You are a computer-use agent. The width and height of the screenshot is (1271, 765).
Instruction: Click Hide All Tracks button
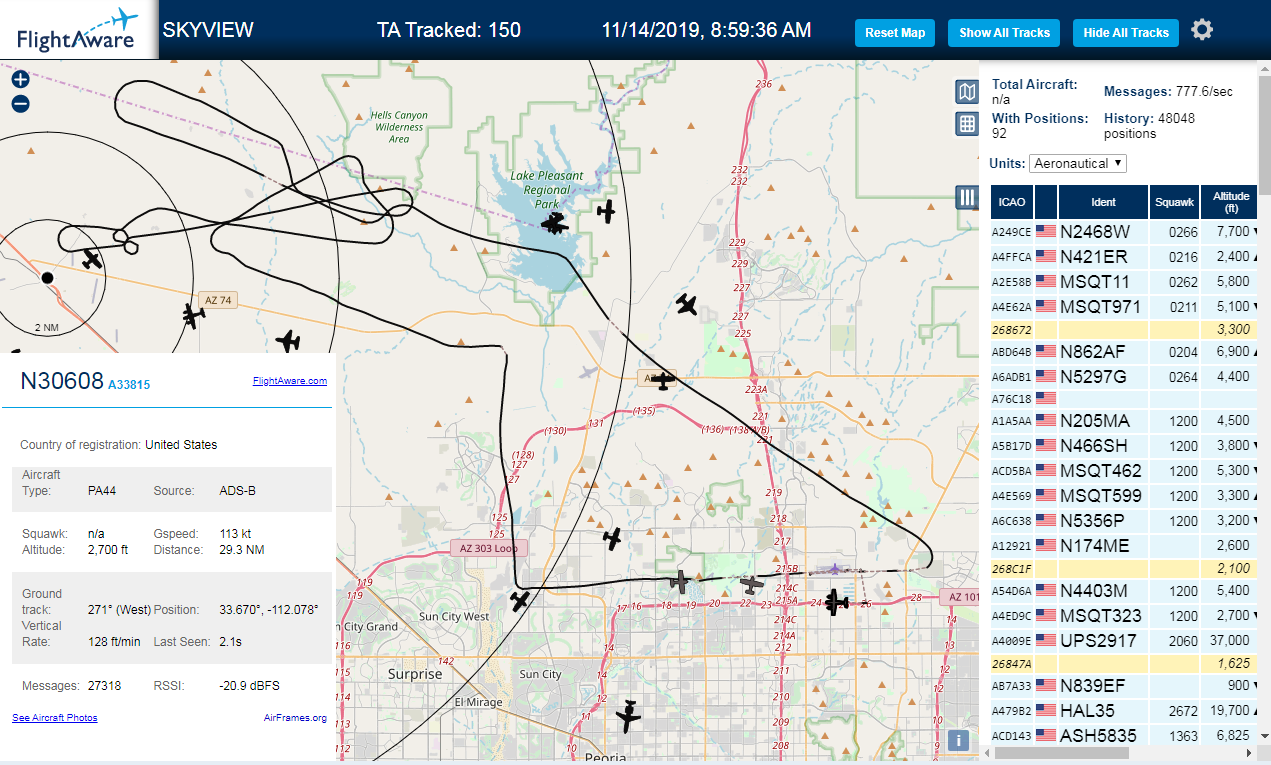1126,32
